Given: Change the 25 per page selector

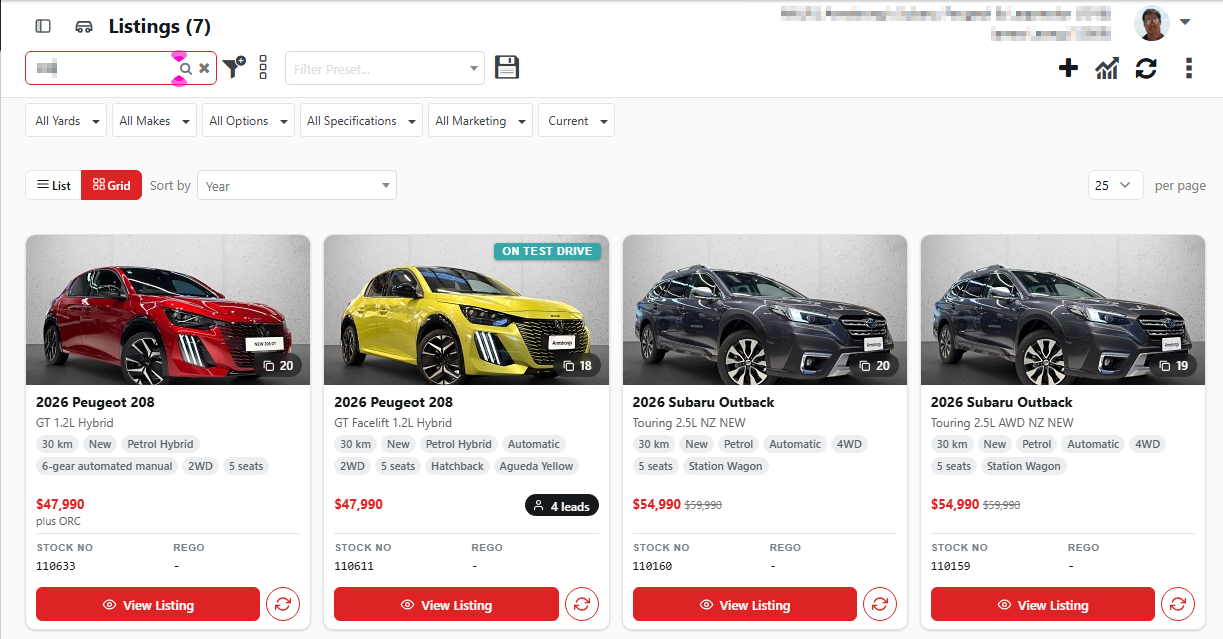Looking at the screenshot, I should (1115, 185).
